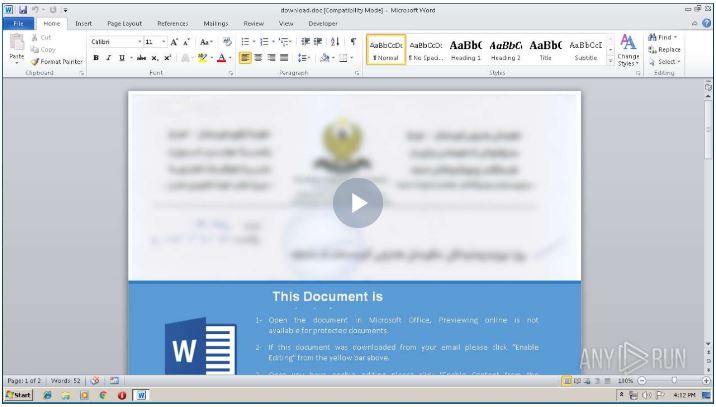The image size is (716, 407).
Task: Open the proofing errors icon in status bar
Action: [x=95, y=381]
